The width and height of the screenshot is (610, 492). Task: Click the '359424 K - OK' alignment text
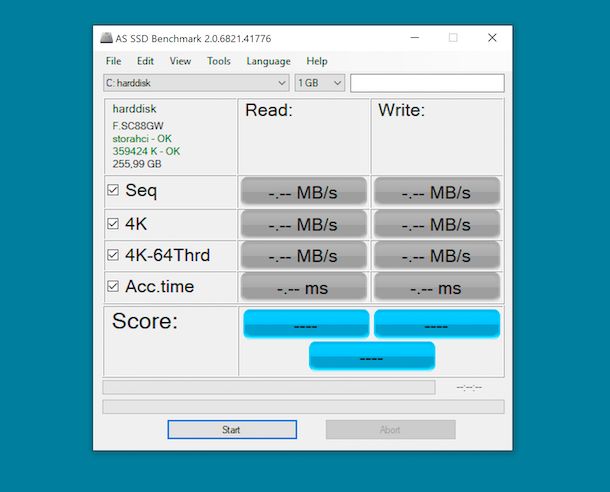[146, 151]
